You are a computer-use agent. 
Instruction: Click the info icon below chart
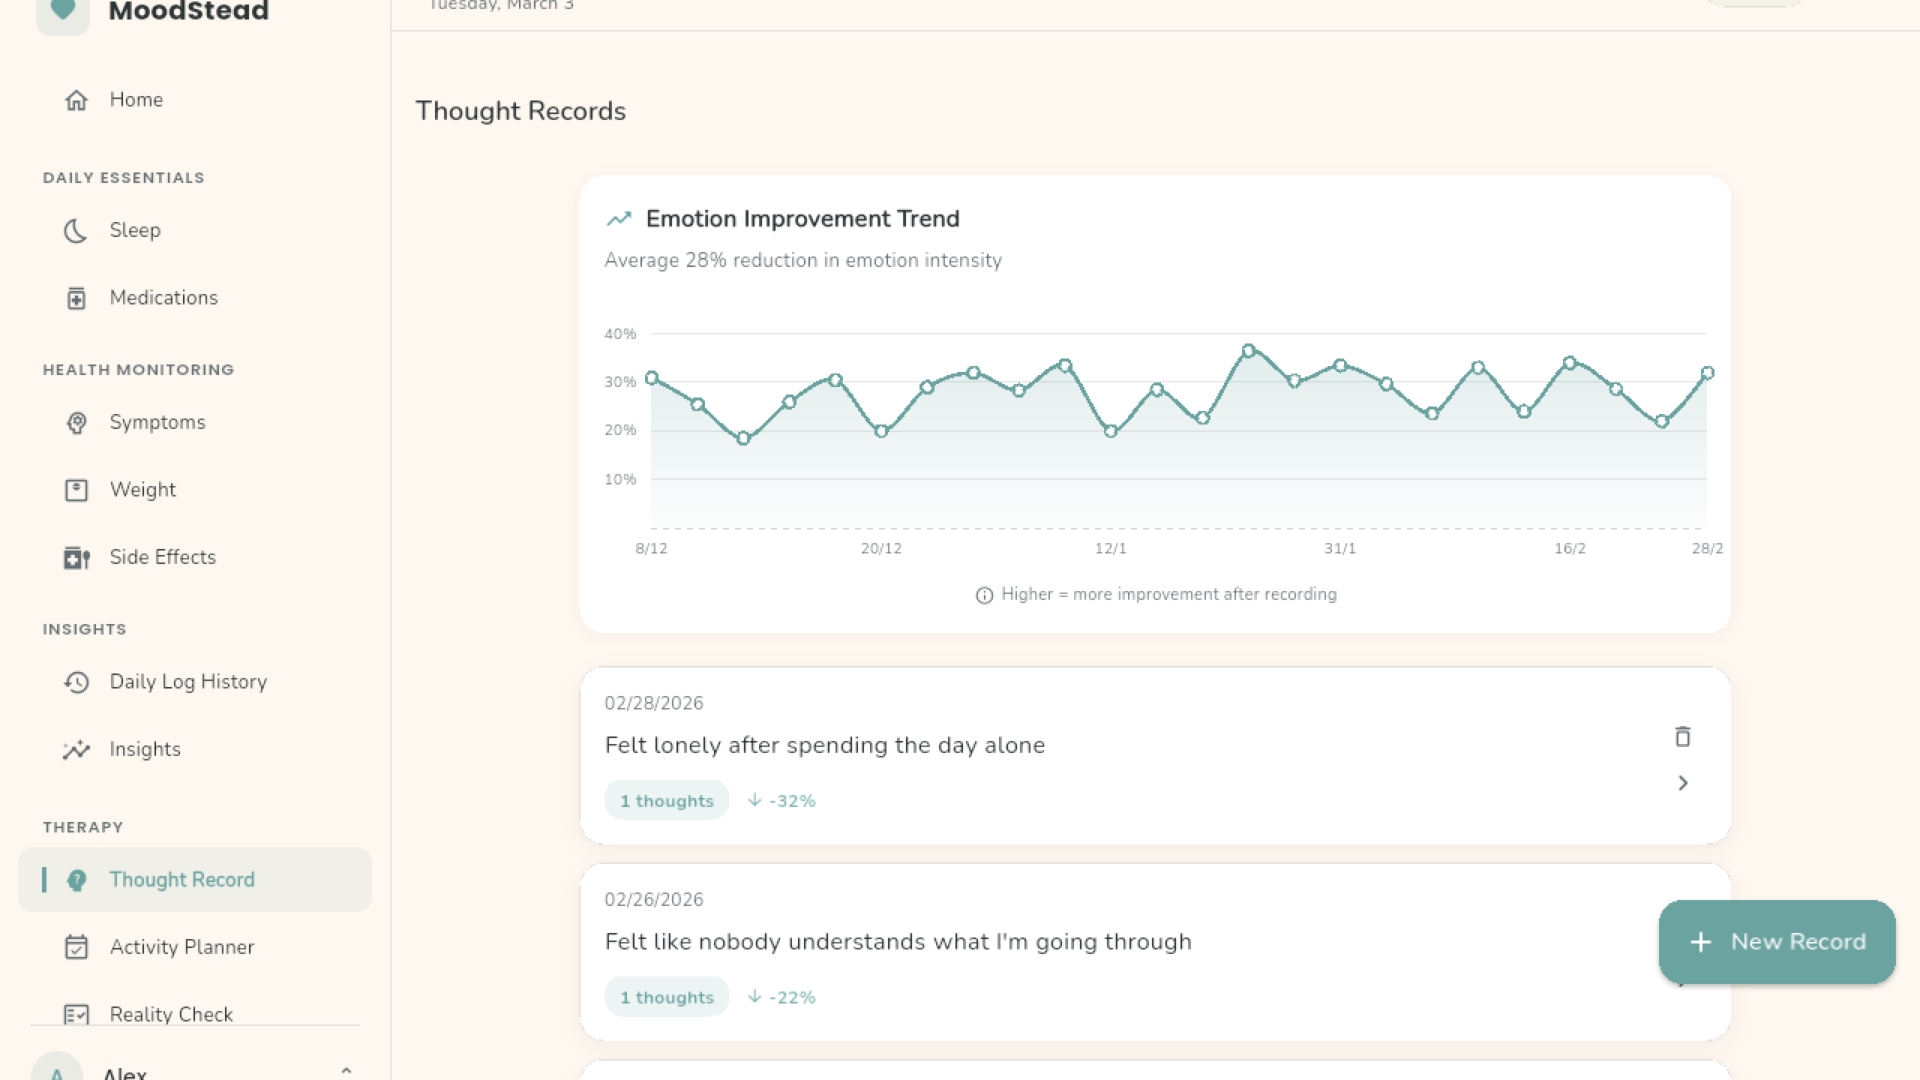pos(984,595)
